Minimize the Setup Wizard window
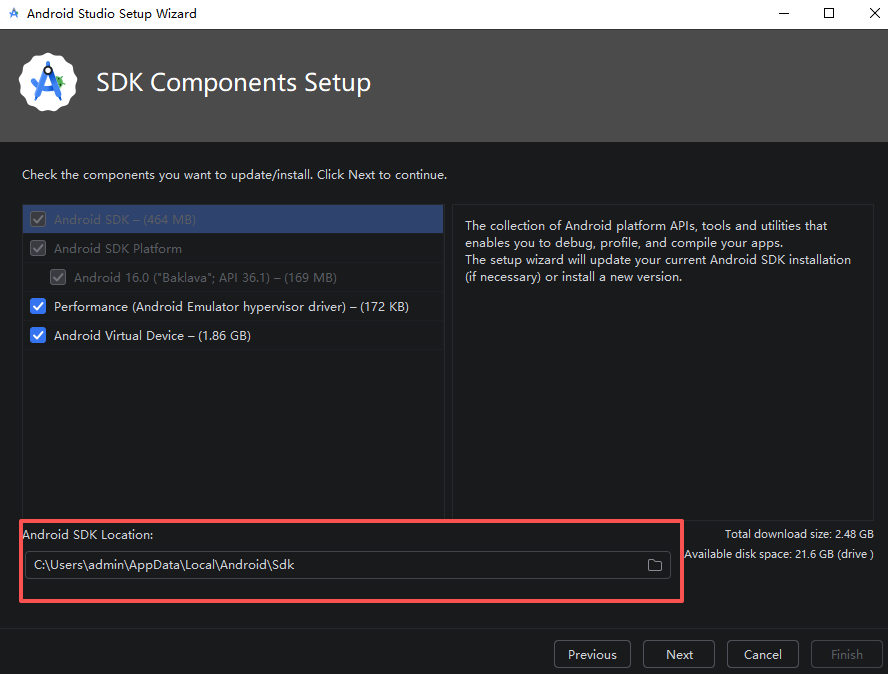The image size is (888, 674). coord(784,13)
